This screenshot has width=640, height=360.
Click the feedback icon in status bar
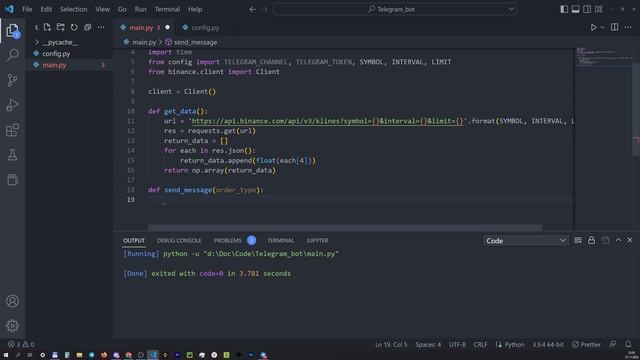(613, 344)
